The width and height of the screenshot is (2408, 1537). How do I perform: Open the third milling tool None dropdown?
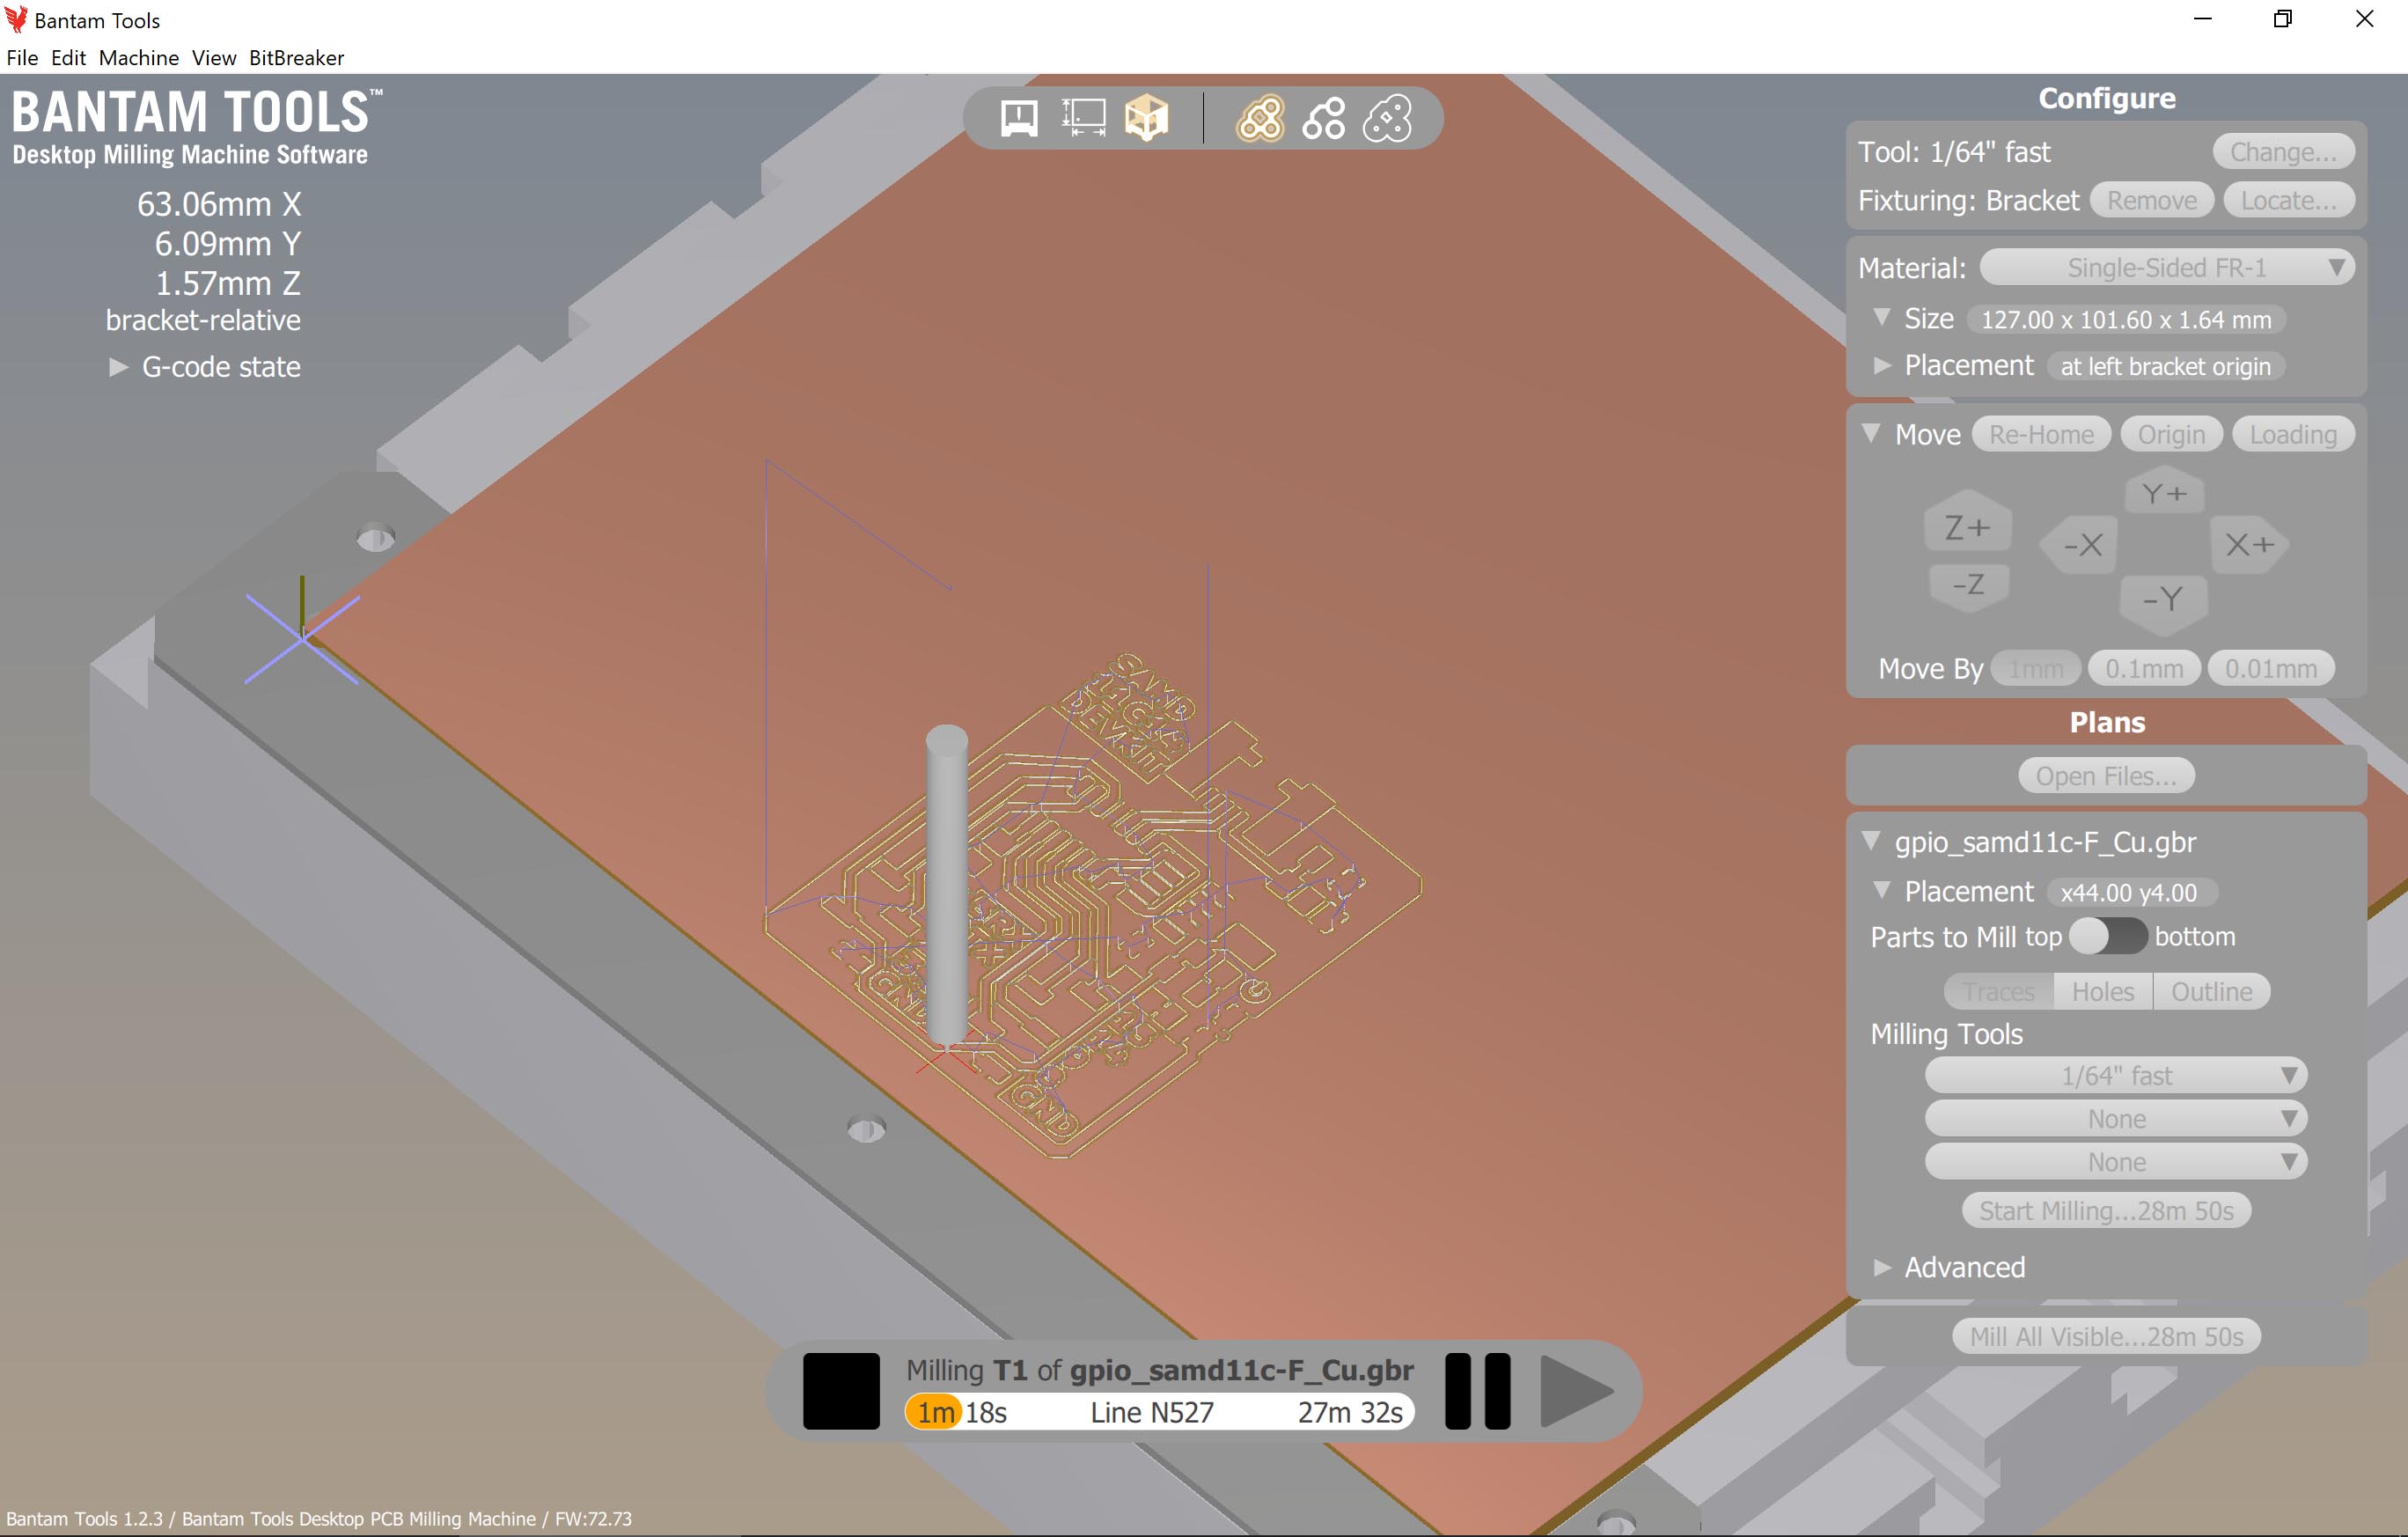[x=2116, y=1161]
